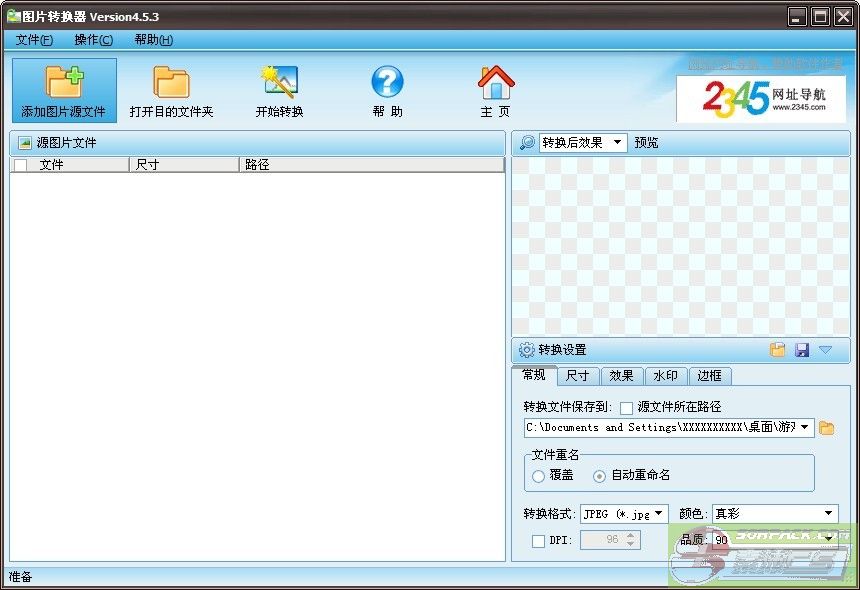
Task: Load settings with the folder icon in conversion settings
Action: click(x=778, y=350)
